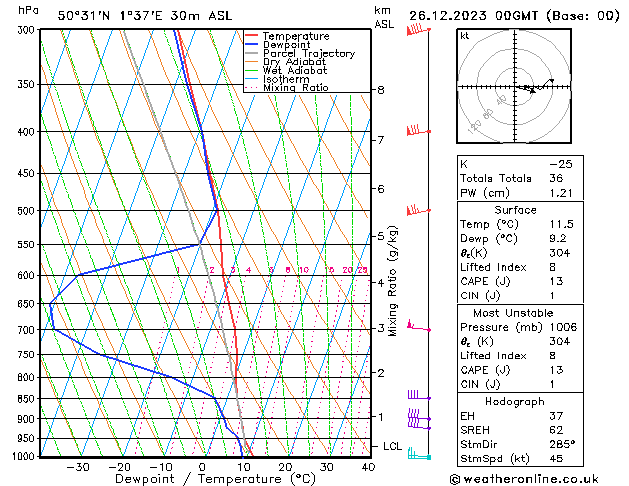Click the Totals Totals value 36
This screenshot has width=629, height=486.
tap(556, 178)
